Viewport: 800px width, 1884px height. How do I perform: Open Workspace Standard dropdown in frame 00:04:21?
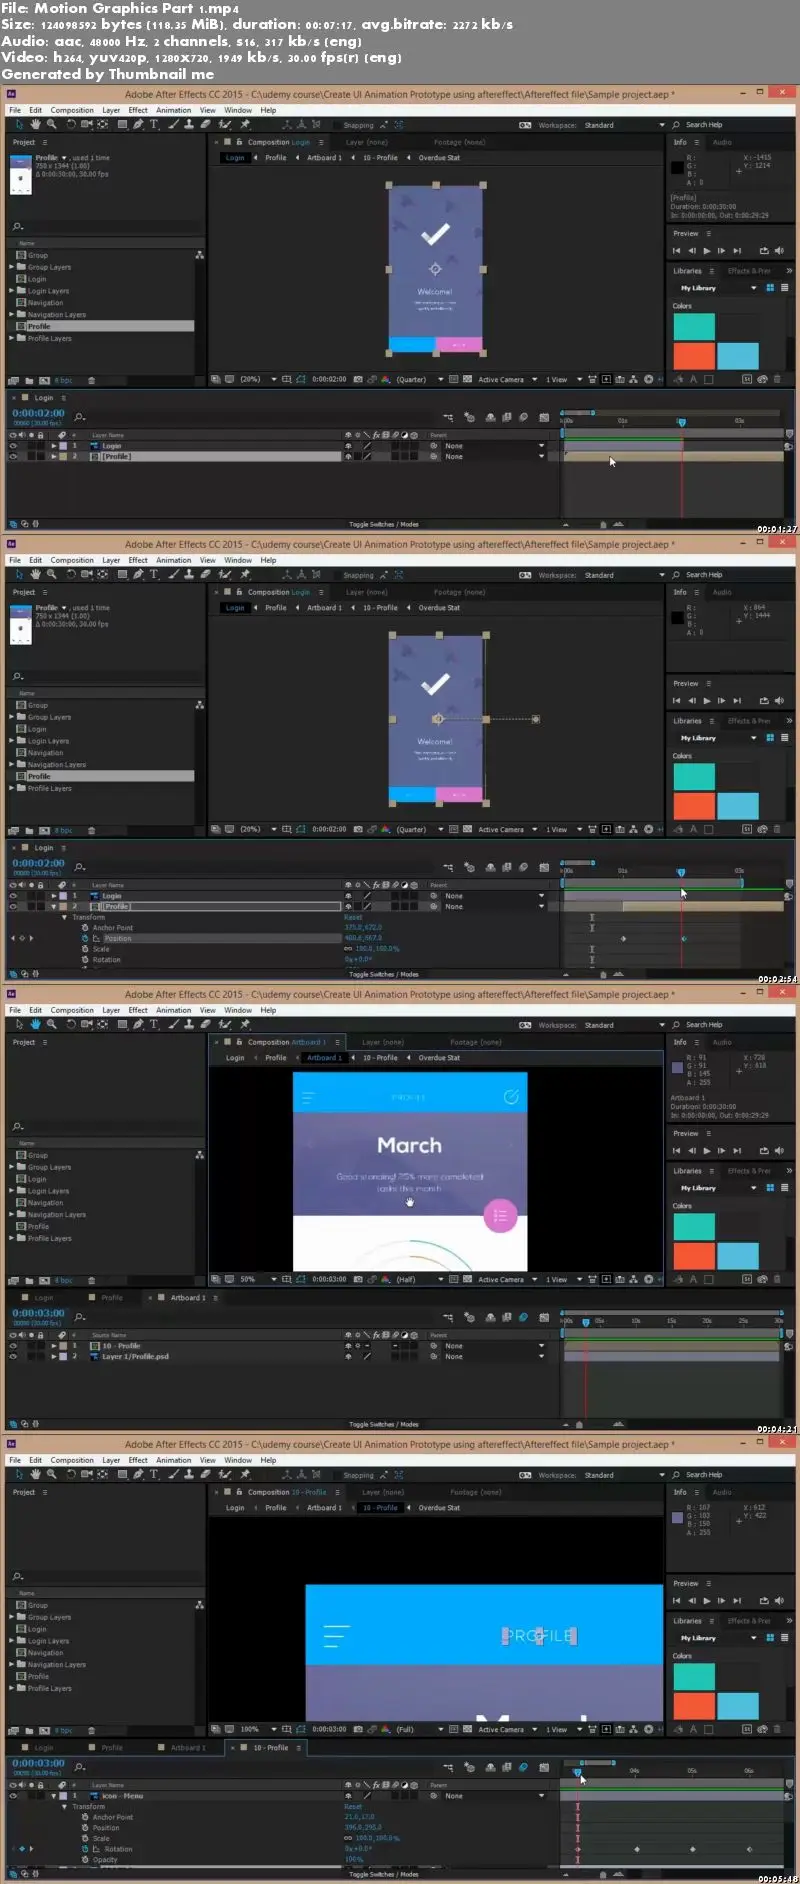click(x=625, y=1025)
